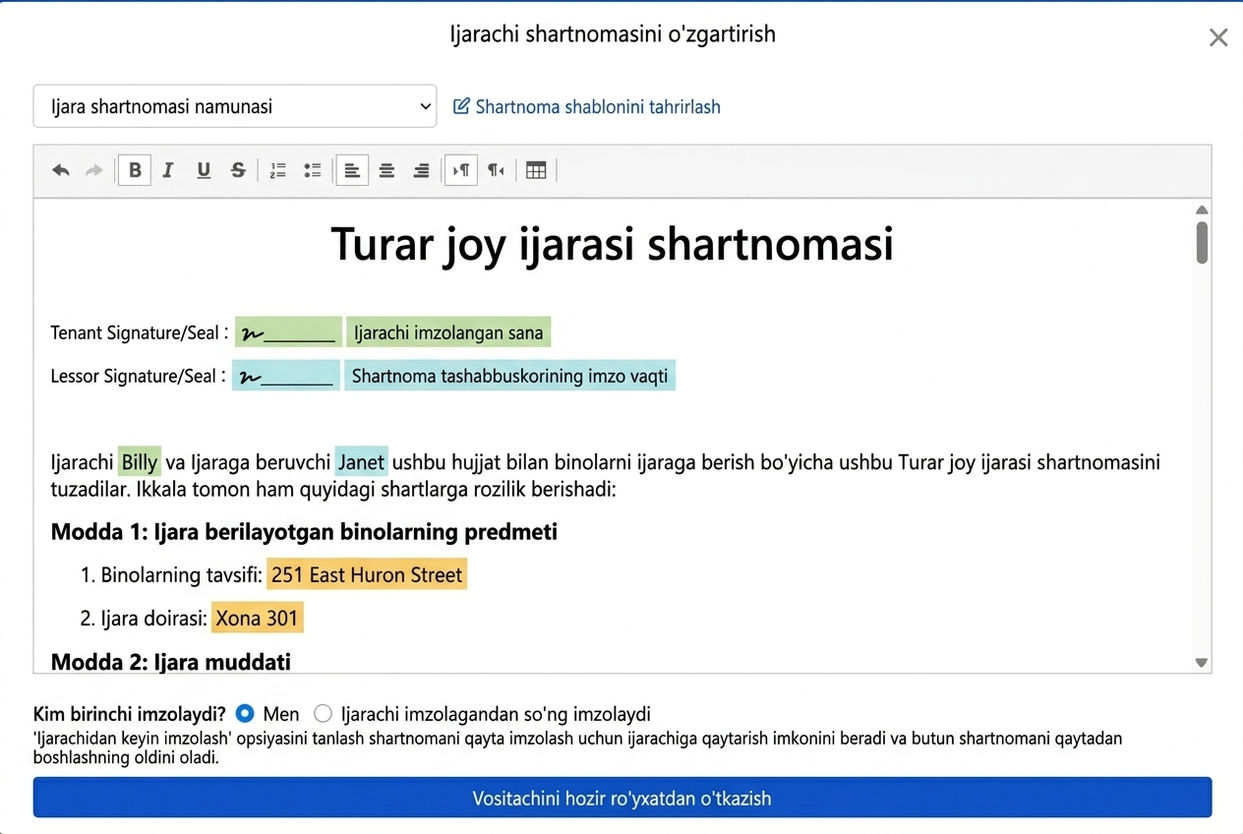Click the redo arrow icon

tap(94, 170)
